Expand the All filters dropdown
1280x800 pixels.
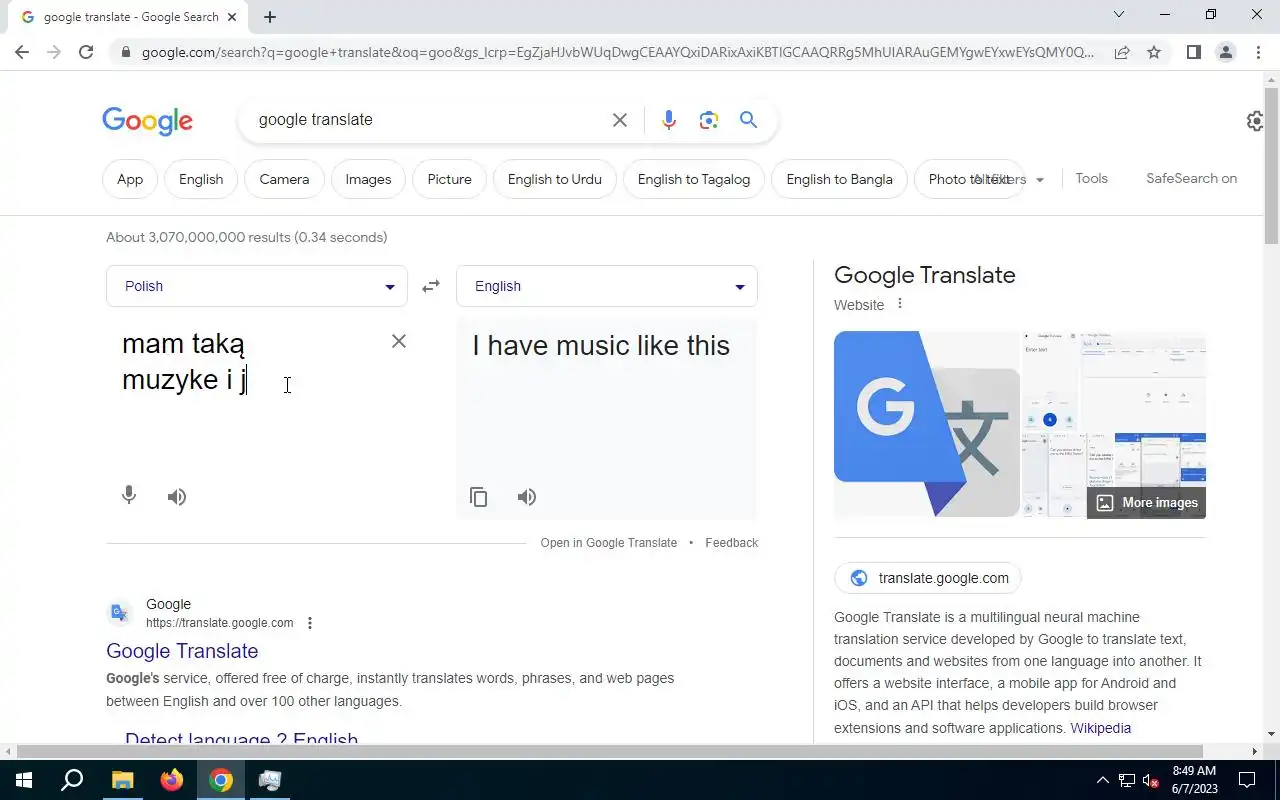[1010, 179]
